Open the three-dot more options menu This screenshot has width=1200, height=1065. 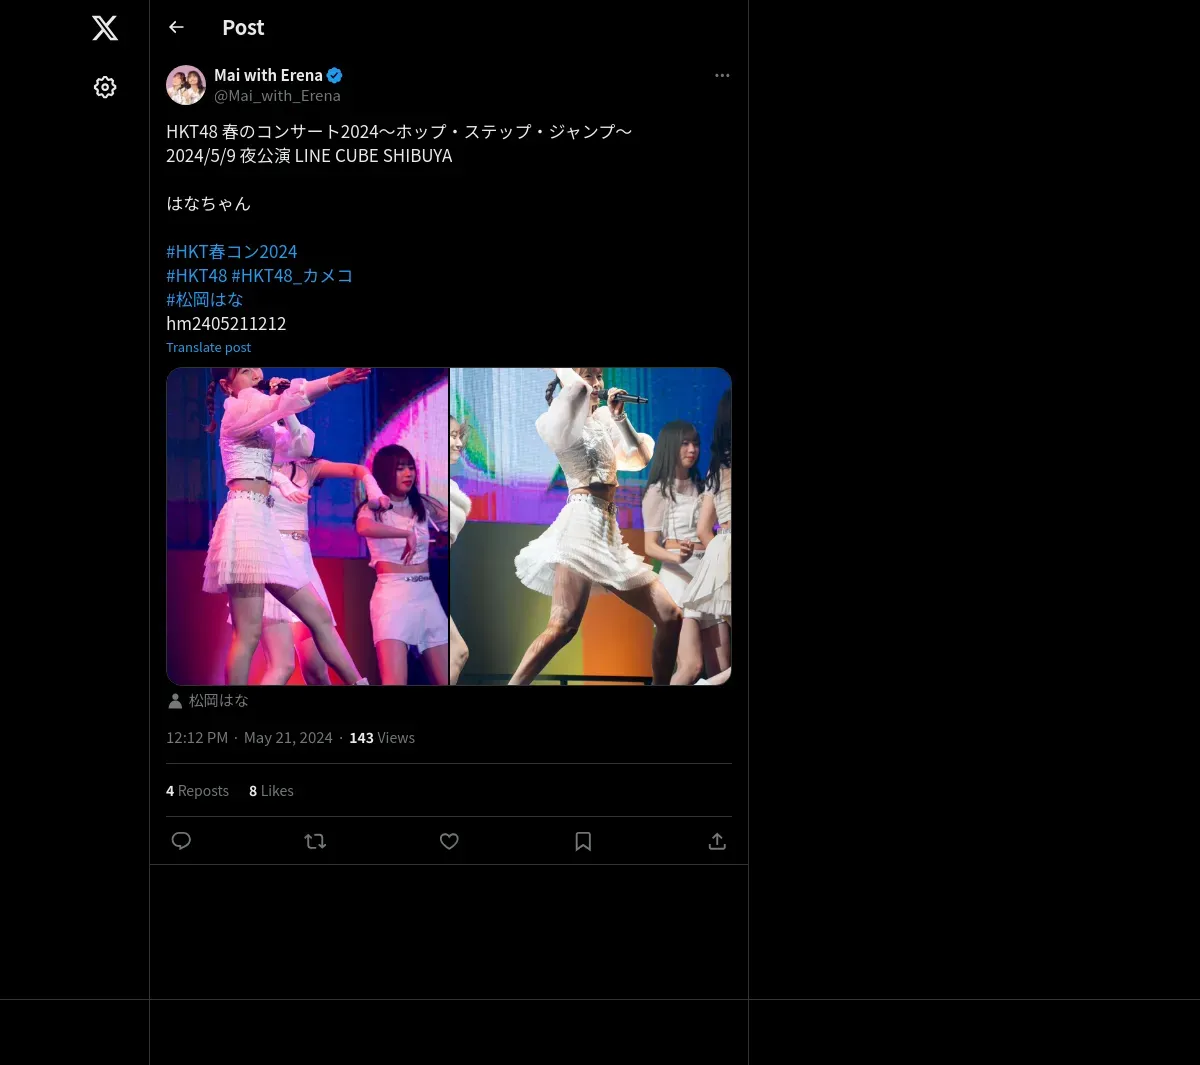722,75
